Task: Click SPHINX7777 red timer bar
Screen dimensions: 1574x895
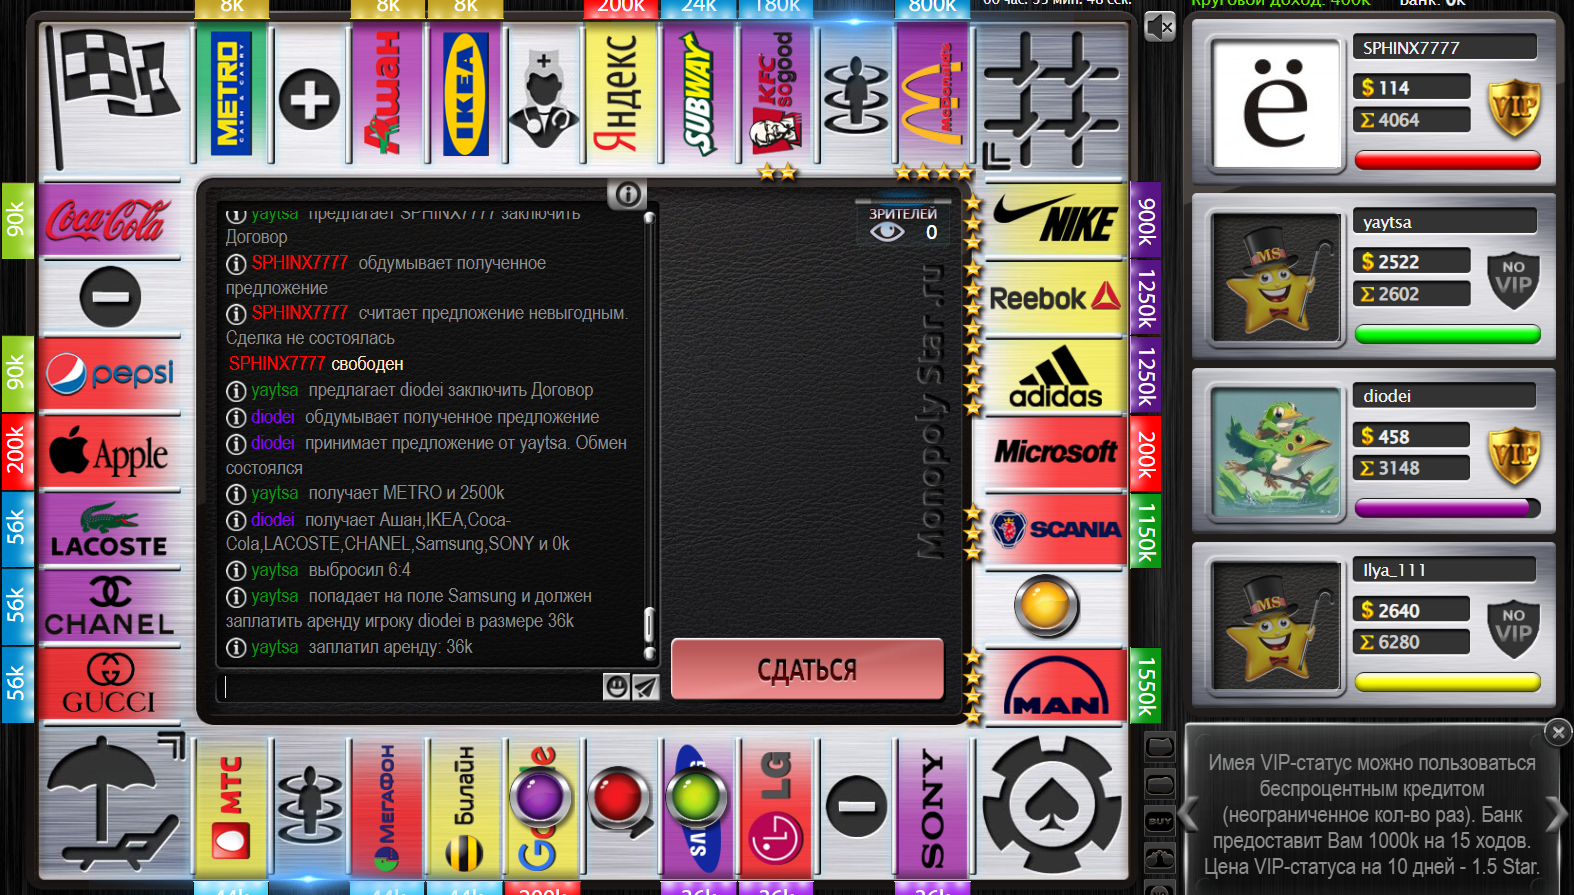Action: [x=1447, y=160]
